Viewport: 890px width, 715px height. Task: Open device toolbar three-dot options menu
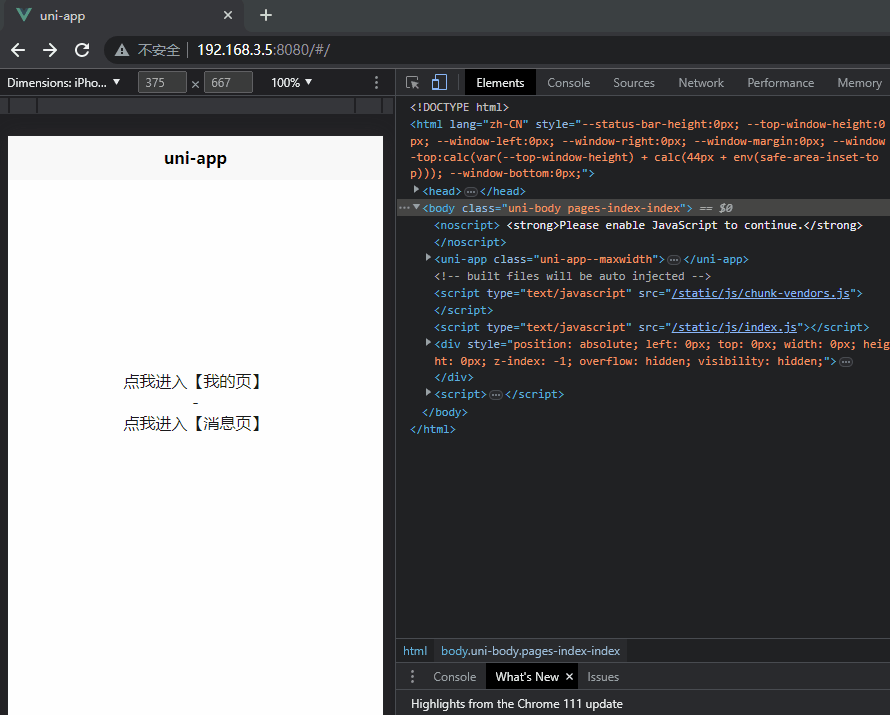point(376,83)
